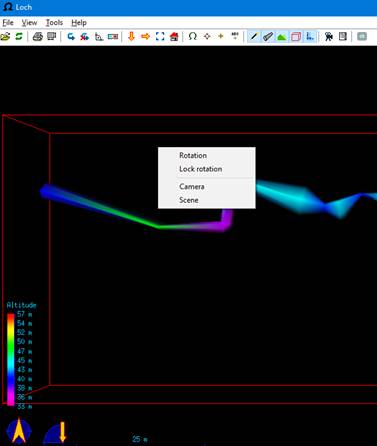This screenshot has width=377, height=446.
Task: Click the video camera icon
Action: click(x=329, y=36)
